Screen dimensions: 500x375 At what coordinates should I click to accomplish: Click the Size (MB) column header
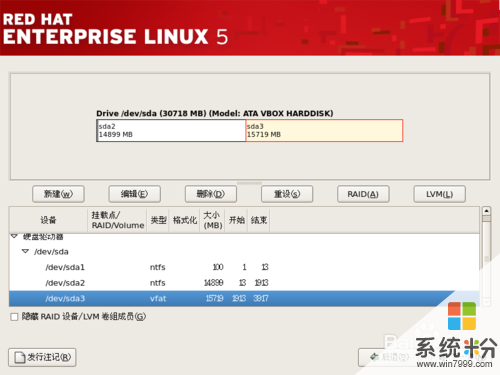coord(212,220)
